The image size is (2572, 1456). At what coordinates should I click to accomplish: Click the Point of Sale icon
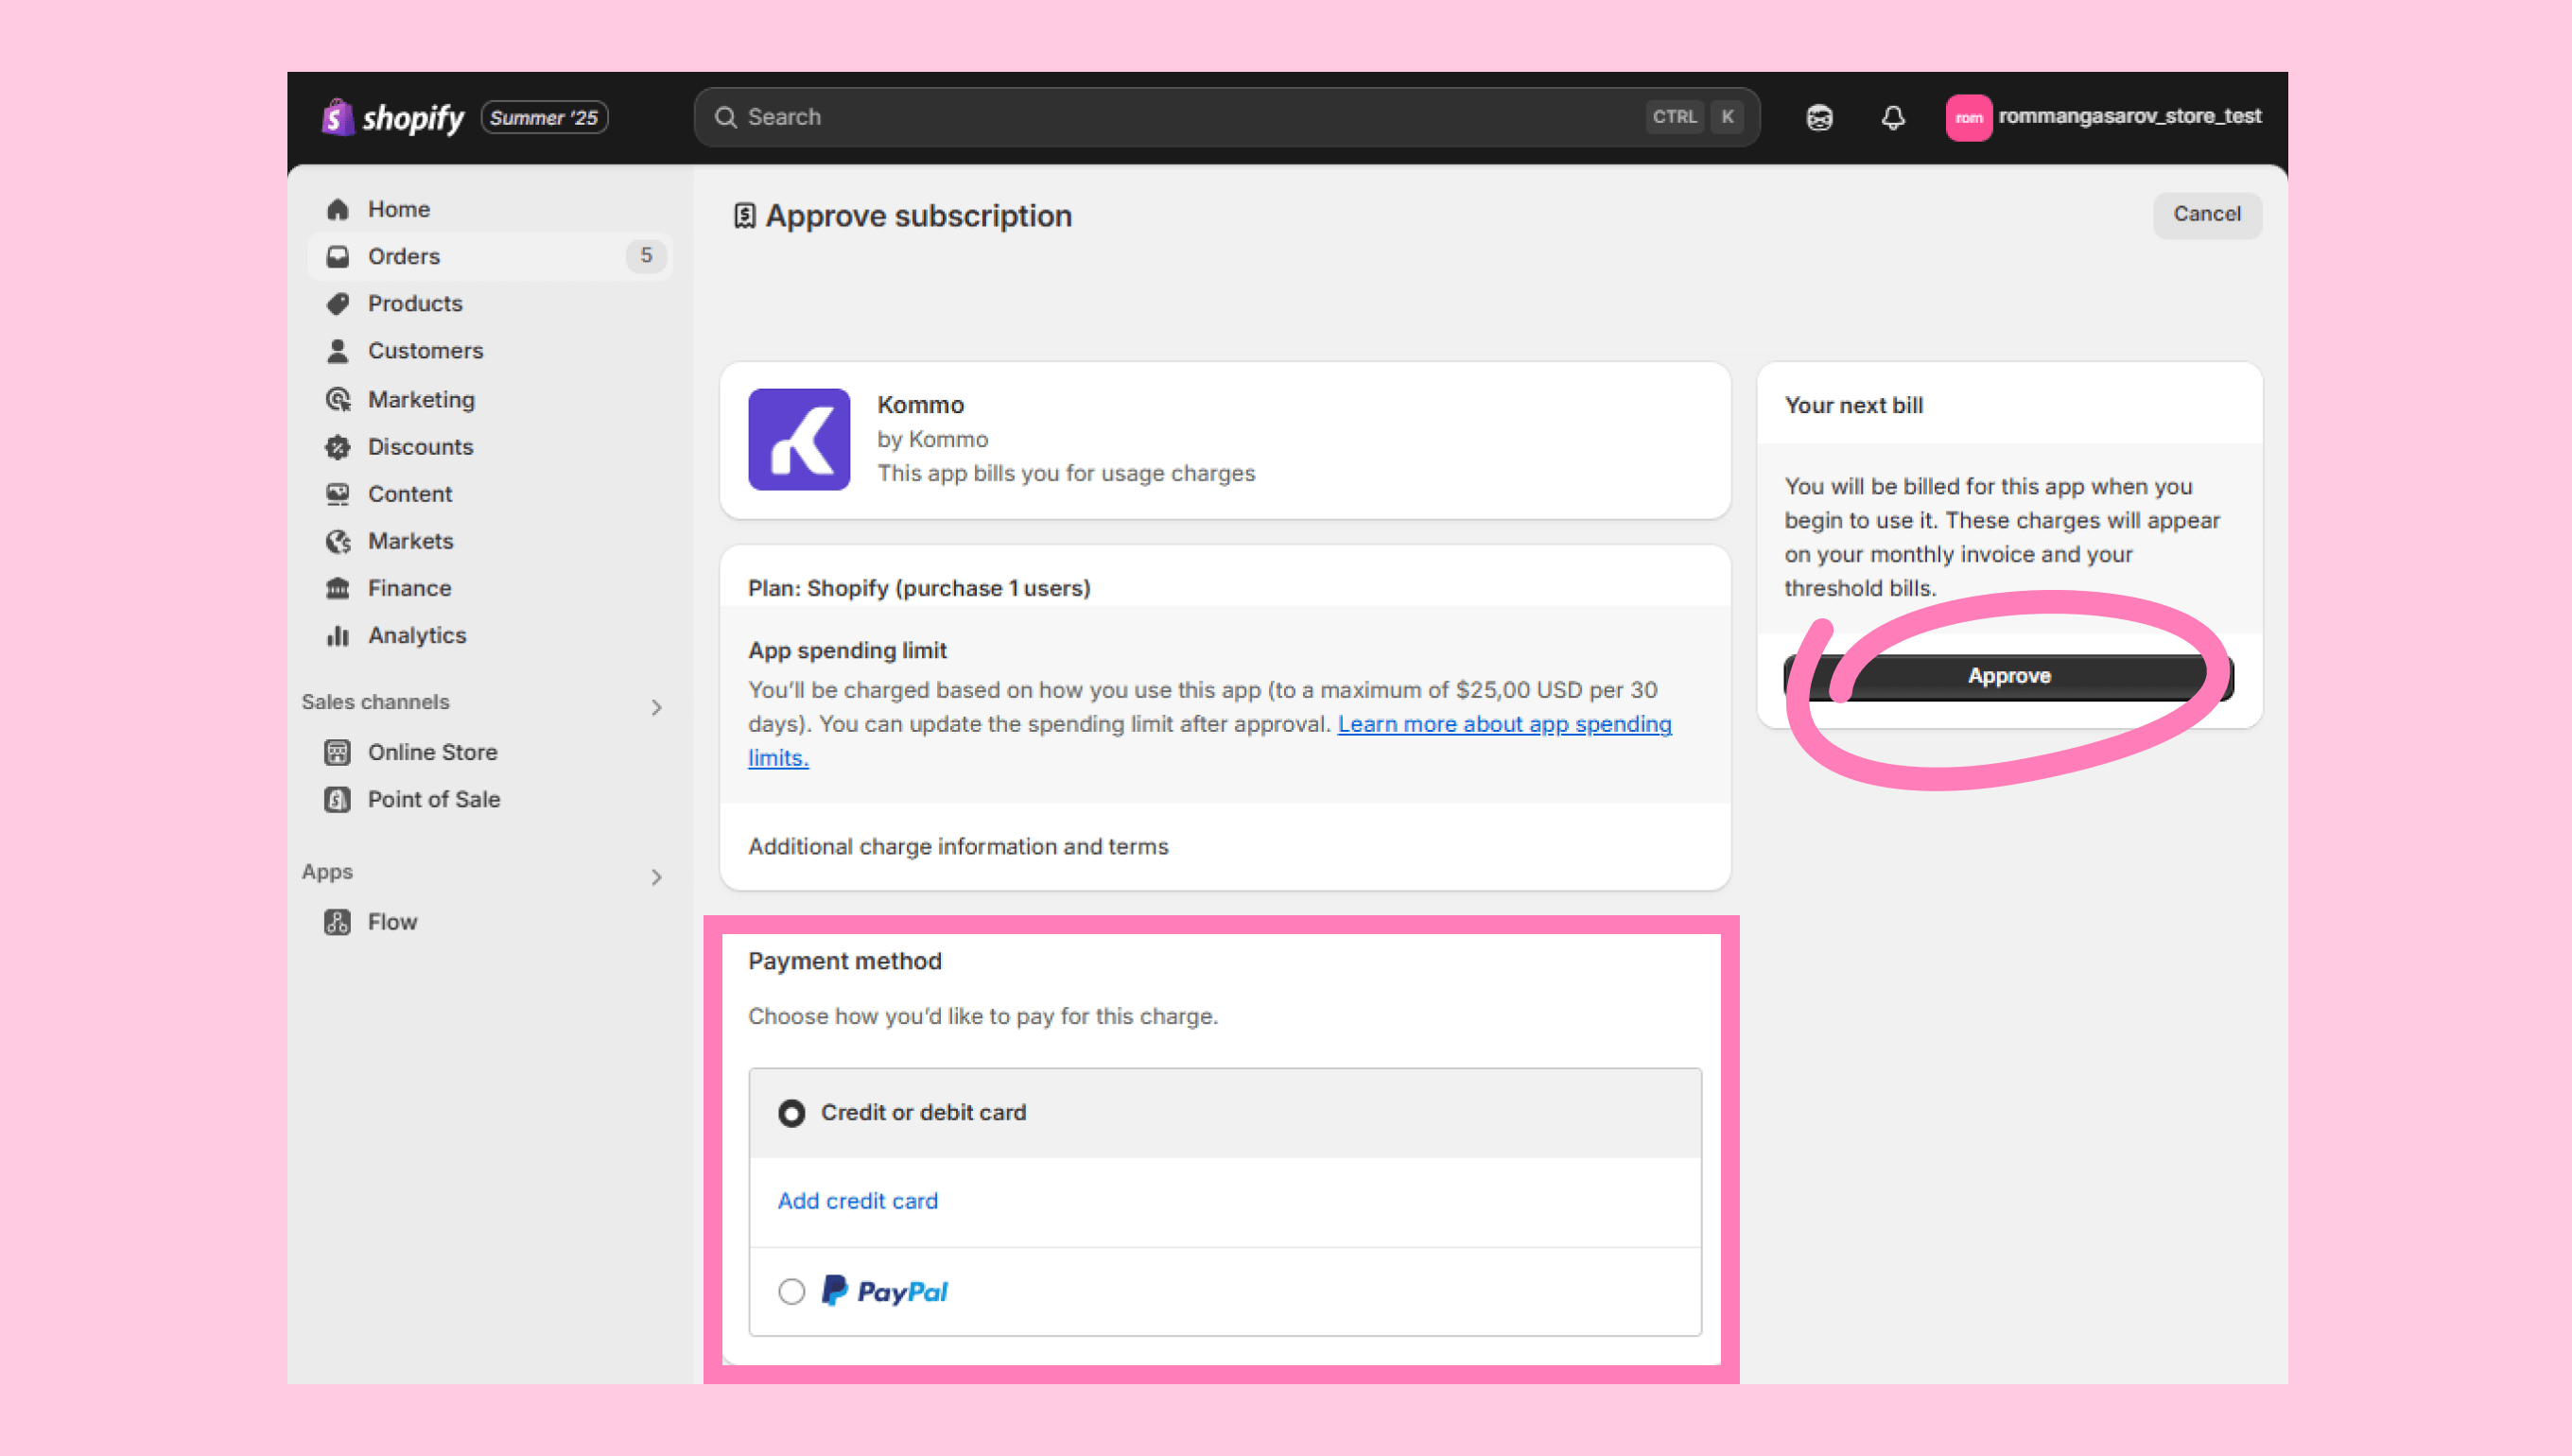(338, 799)
